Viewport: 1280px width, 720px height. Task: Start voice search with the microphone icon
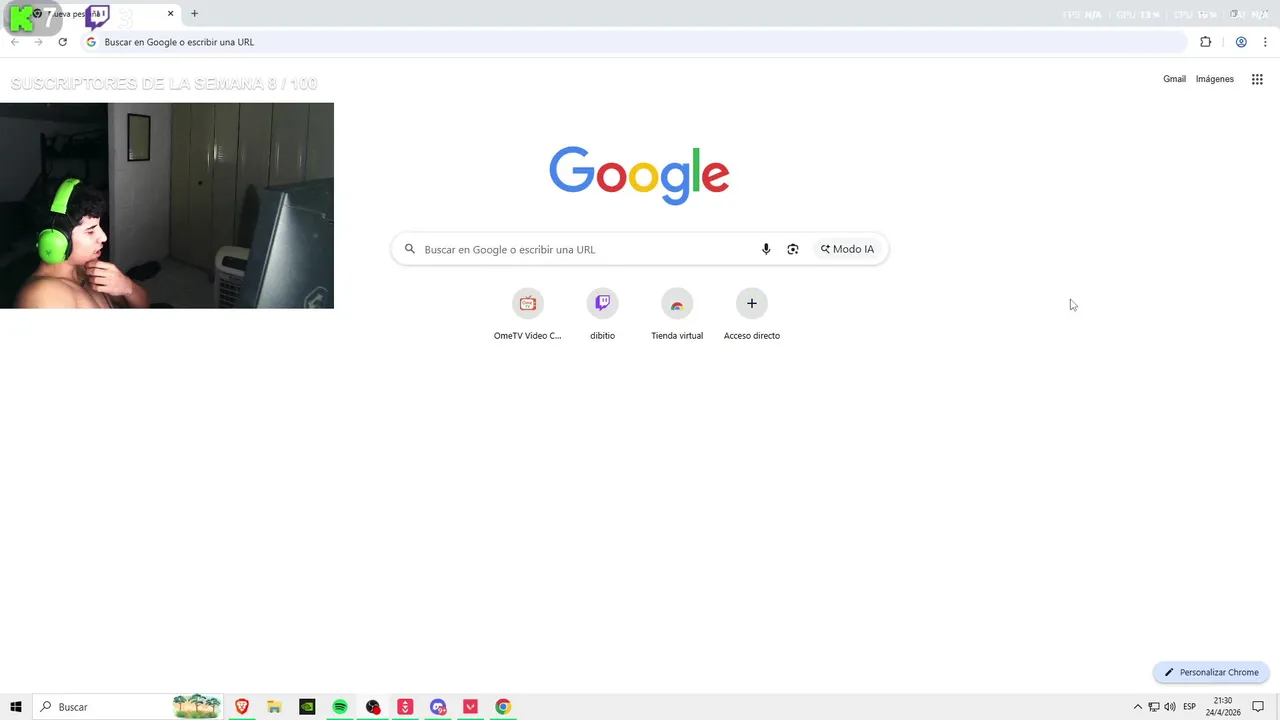(766, 249)
